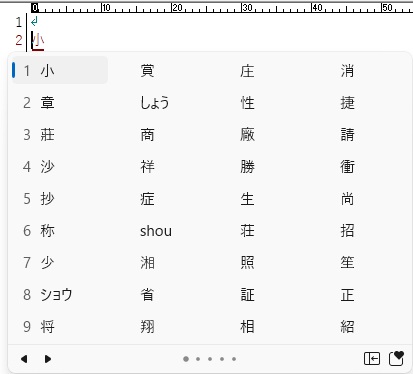
Task: Choose candidate 1 小
Action: point(60,70)
